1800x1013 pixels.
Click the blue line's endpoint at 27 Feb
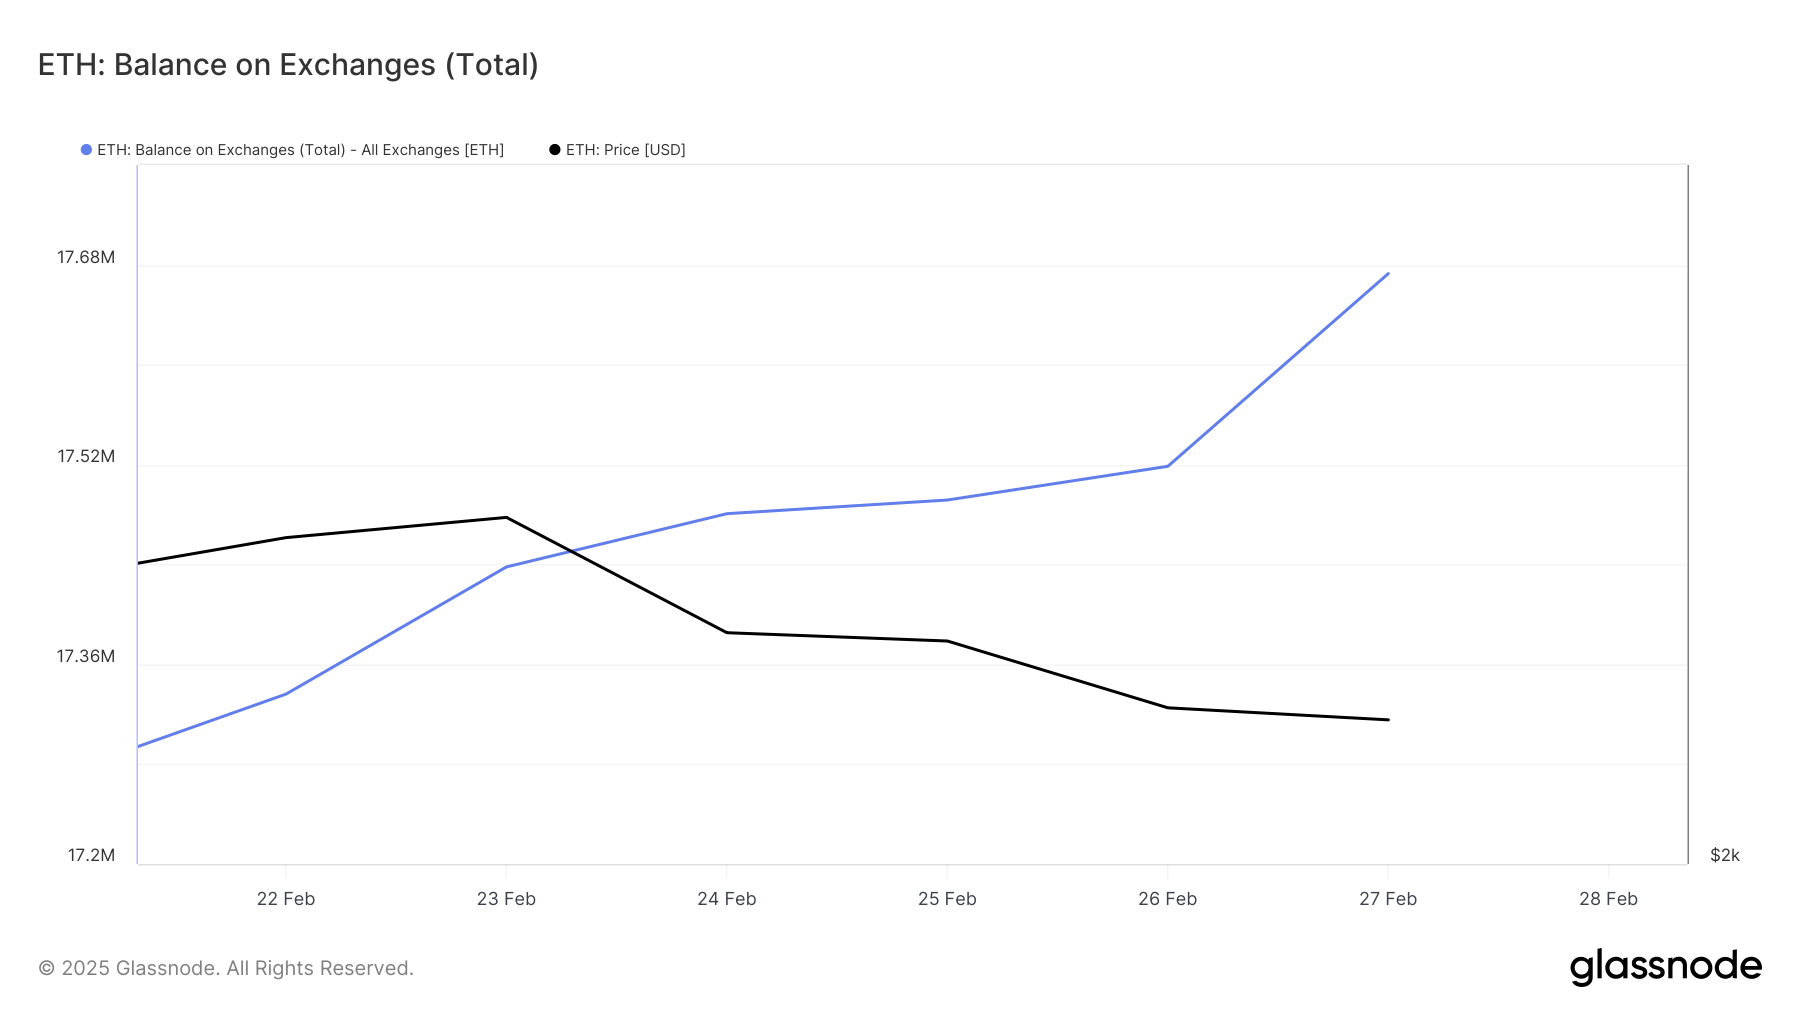tap(1388, 273)
